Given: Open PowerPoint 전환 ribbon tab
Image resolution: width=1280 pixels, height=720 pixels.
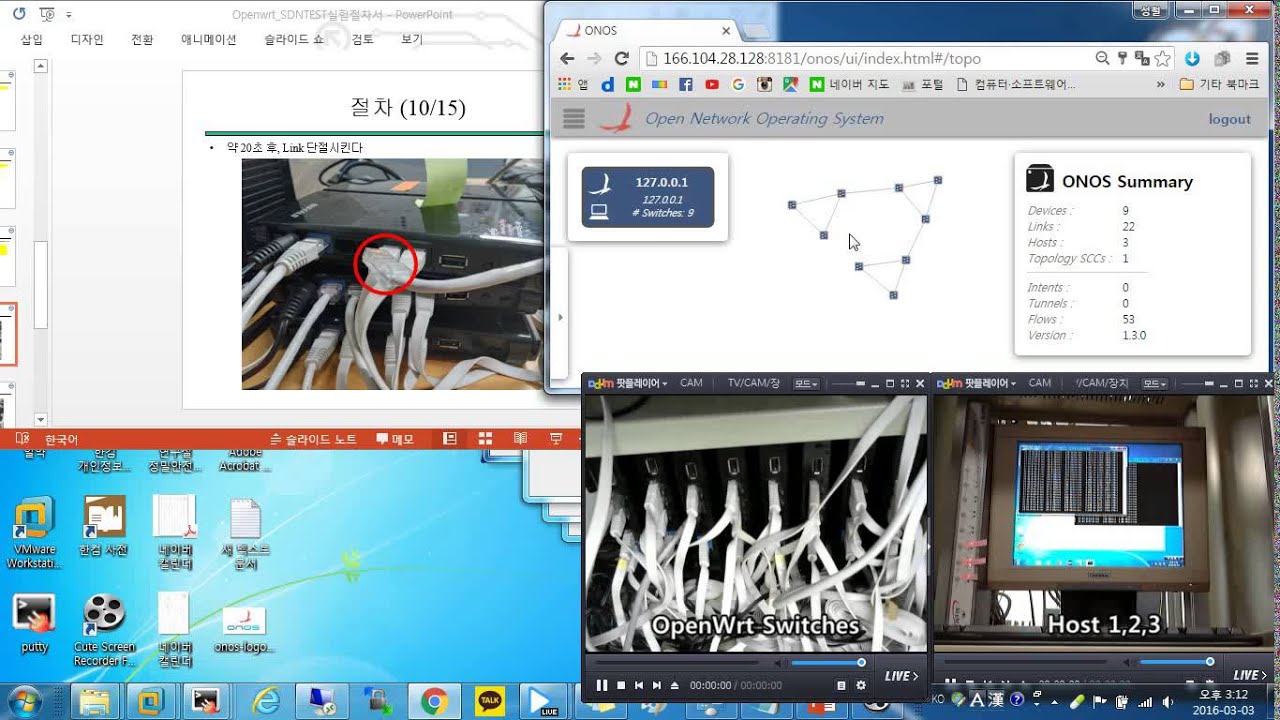Looking at the screenshot, I should [x=142, y=40].
